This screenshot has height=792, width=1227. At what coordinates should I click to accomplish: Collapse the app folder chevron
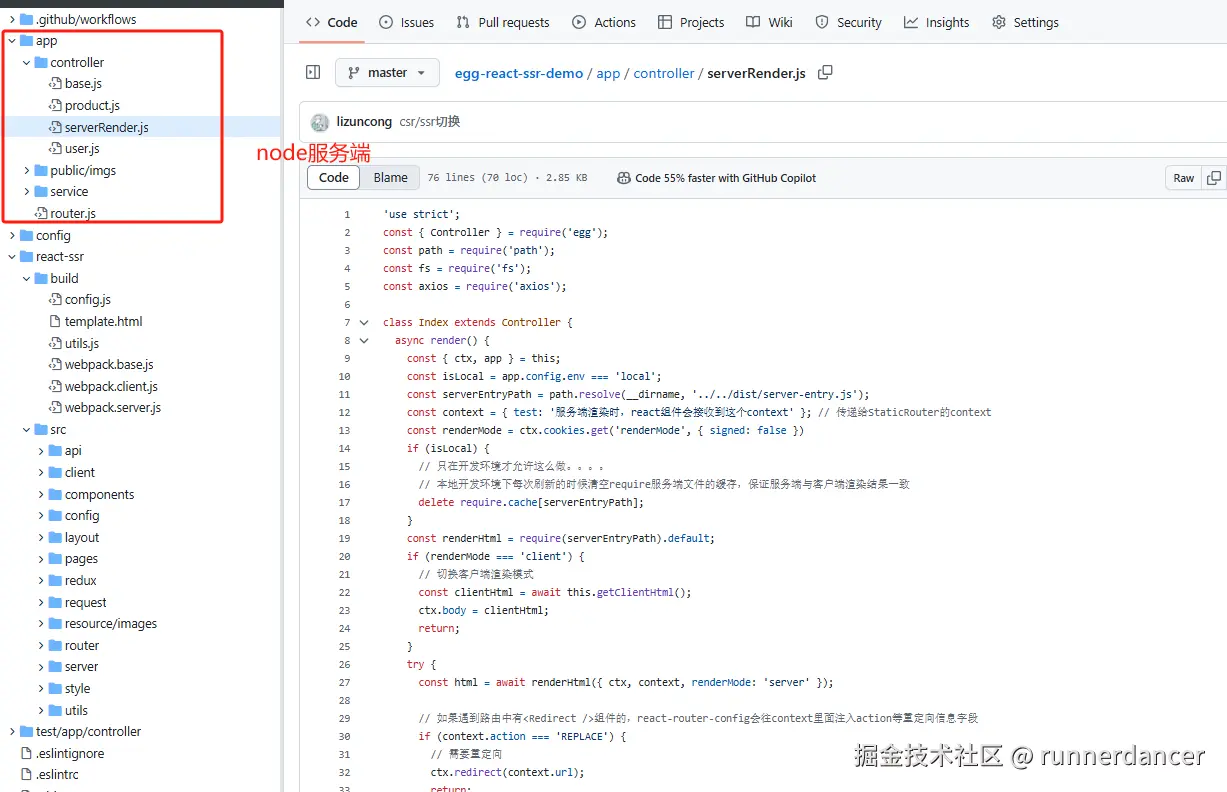[12, 41]
